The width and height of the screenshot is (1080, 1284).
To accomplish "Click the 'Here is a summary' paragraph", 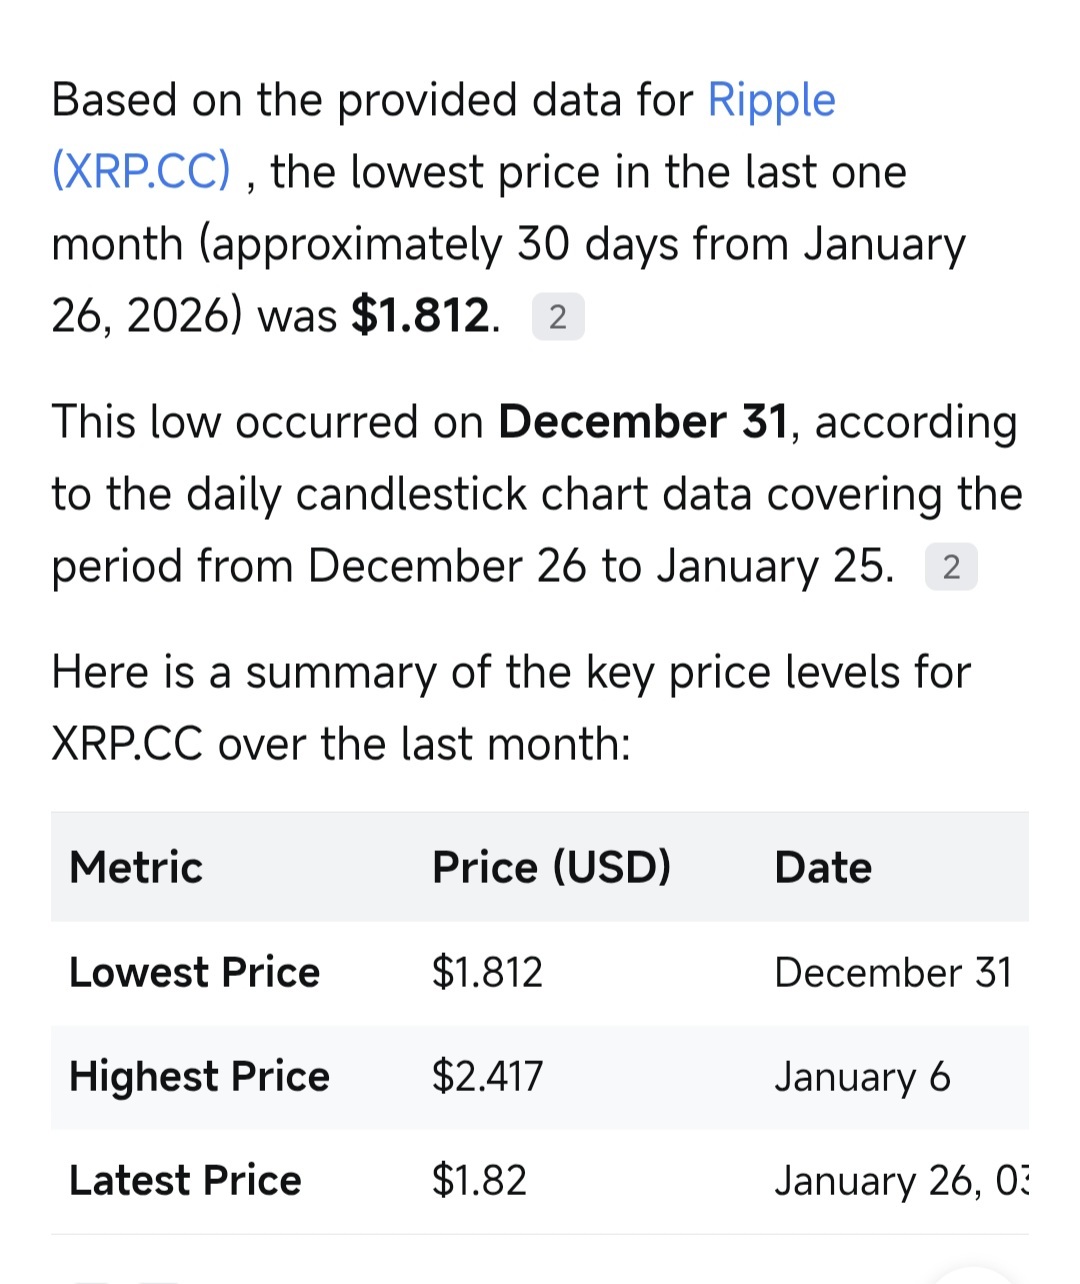I will tap(511, 708).
